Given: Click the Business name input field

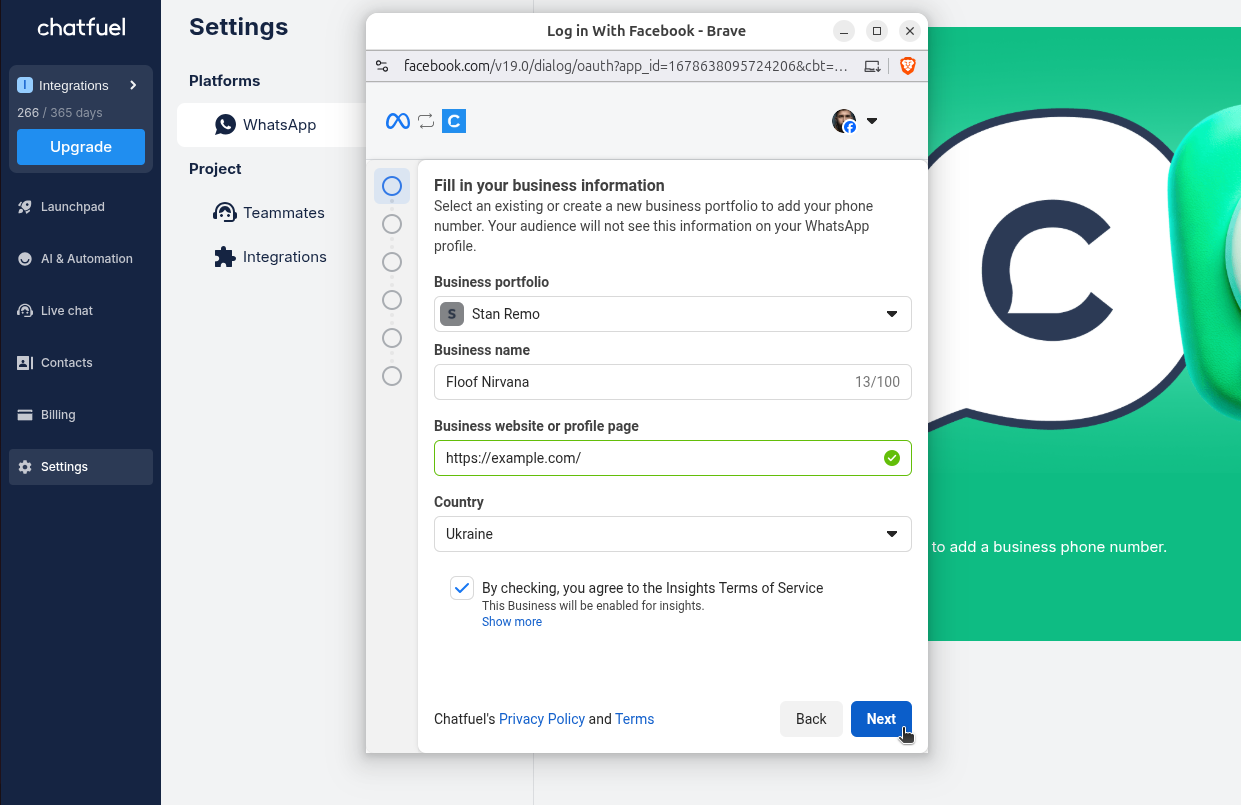Looking at the screenshot, I should point(673,382).
